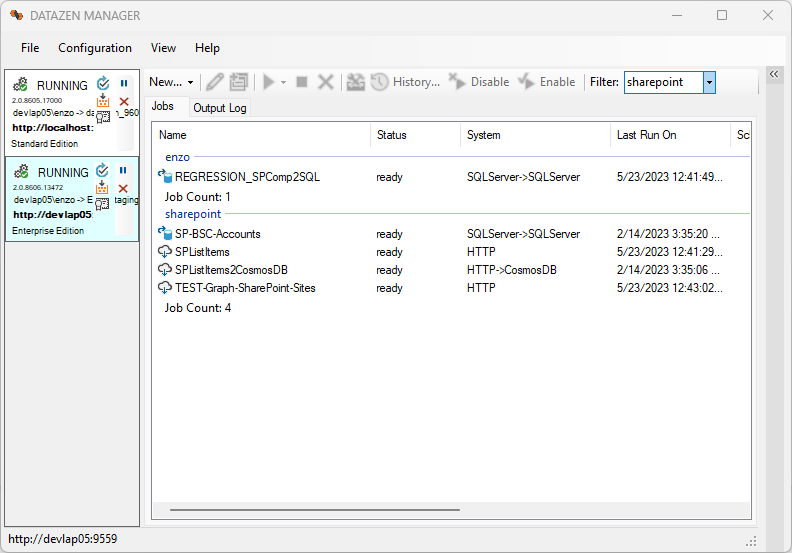This screenshot has height=553, width=792.
Task: Open the History... button
Action: [x=405, y=82]
